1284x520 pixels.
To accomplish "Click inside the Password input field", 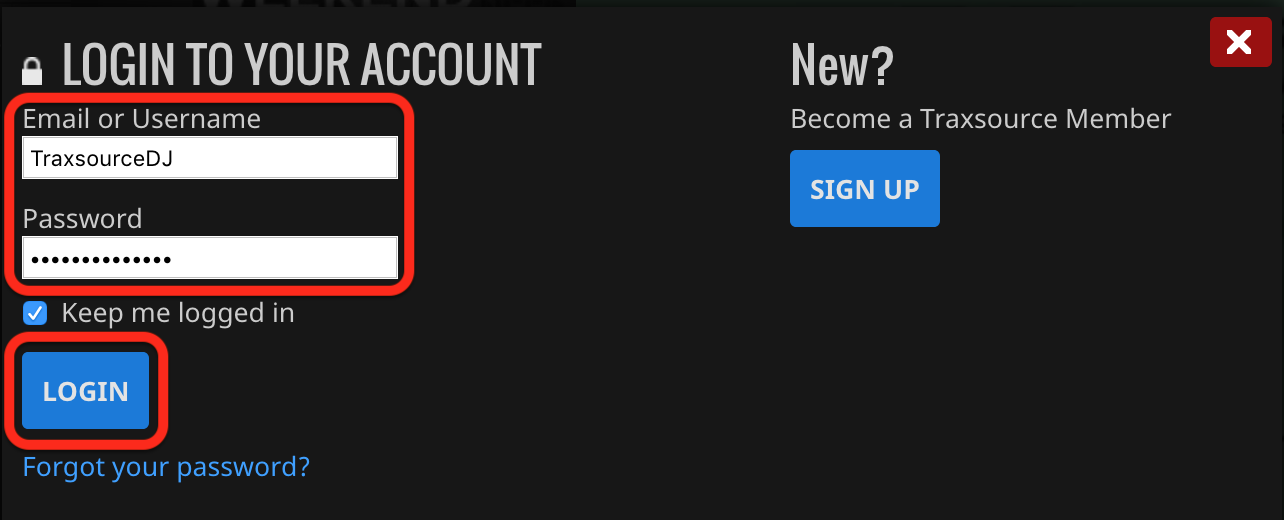I will (210, 258).
